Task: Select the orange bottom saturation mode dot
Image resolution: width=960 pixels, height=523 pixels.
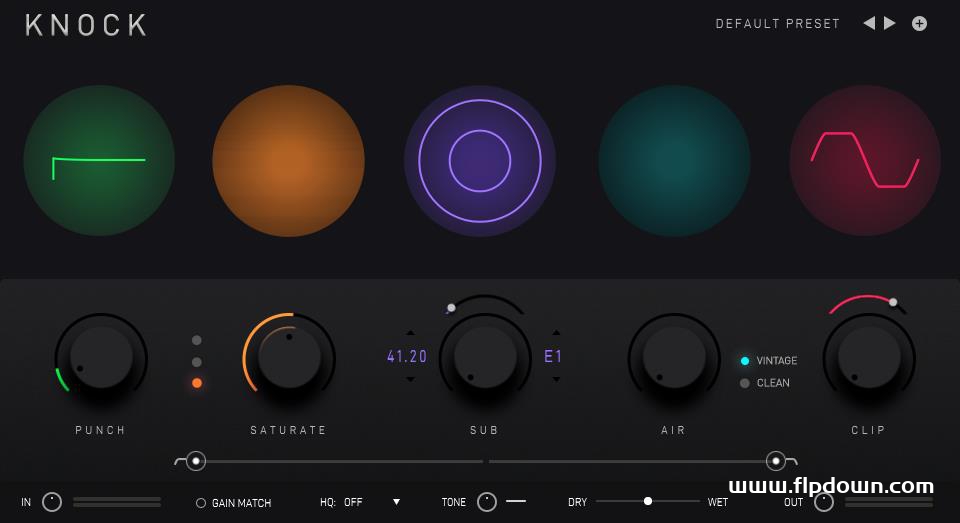Action: tap(197, 383)
